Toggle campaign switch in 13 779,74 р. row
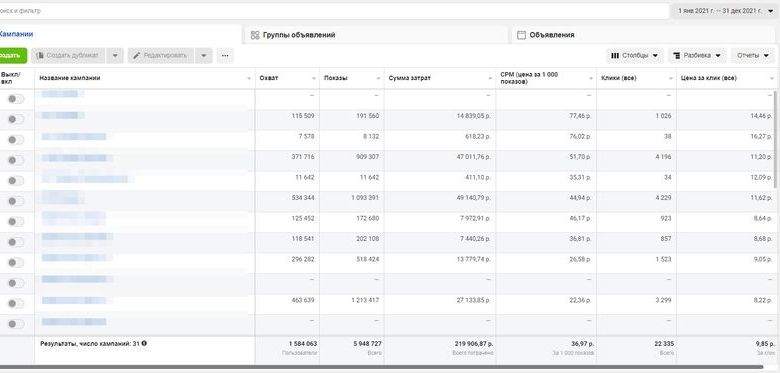Viewport: 780px width, 373px height. (15, 263)
